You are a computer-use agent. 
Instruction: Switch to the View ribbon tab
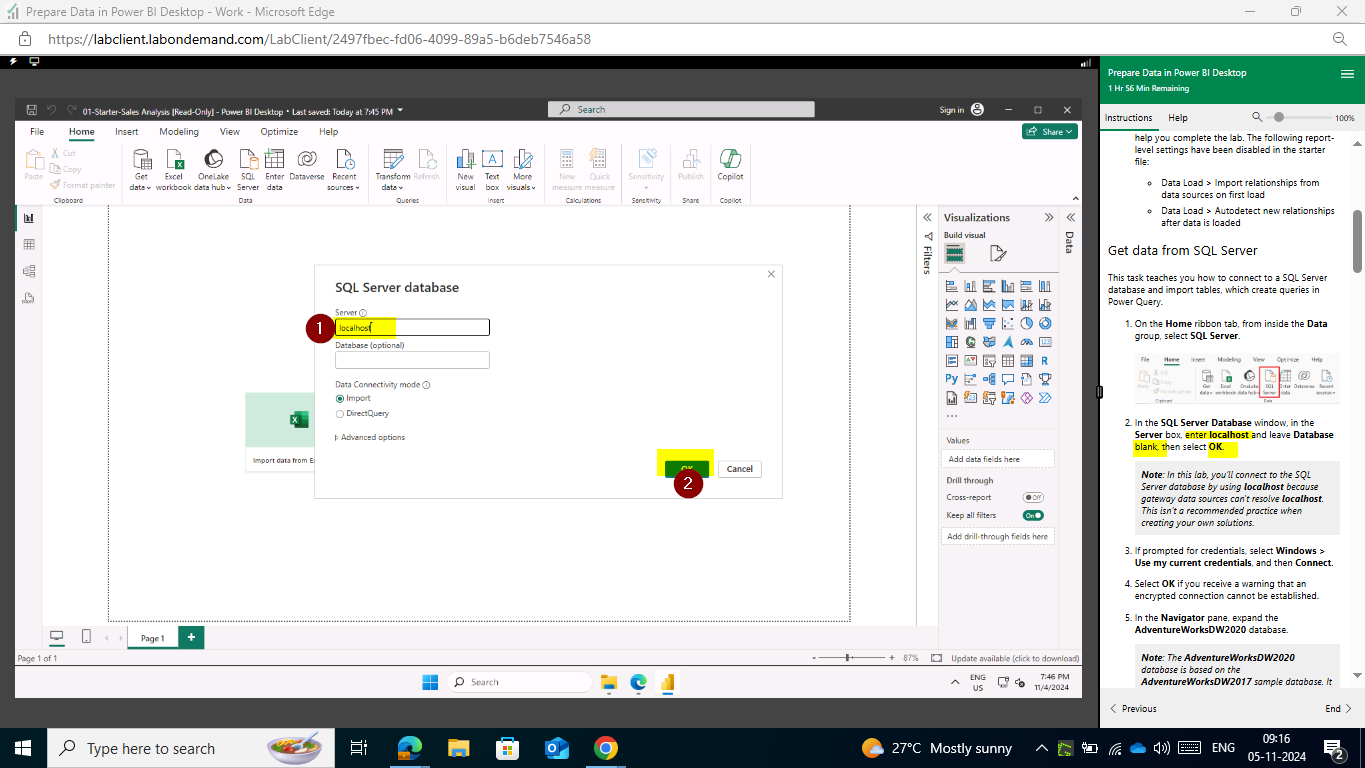[x=230, y=131]
